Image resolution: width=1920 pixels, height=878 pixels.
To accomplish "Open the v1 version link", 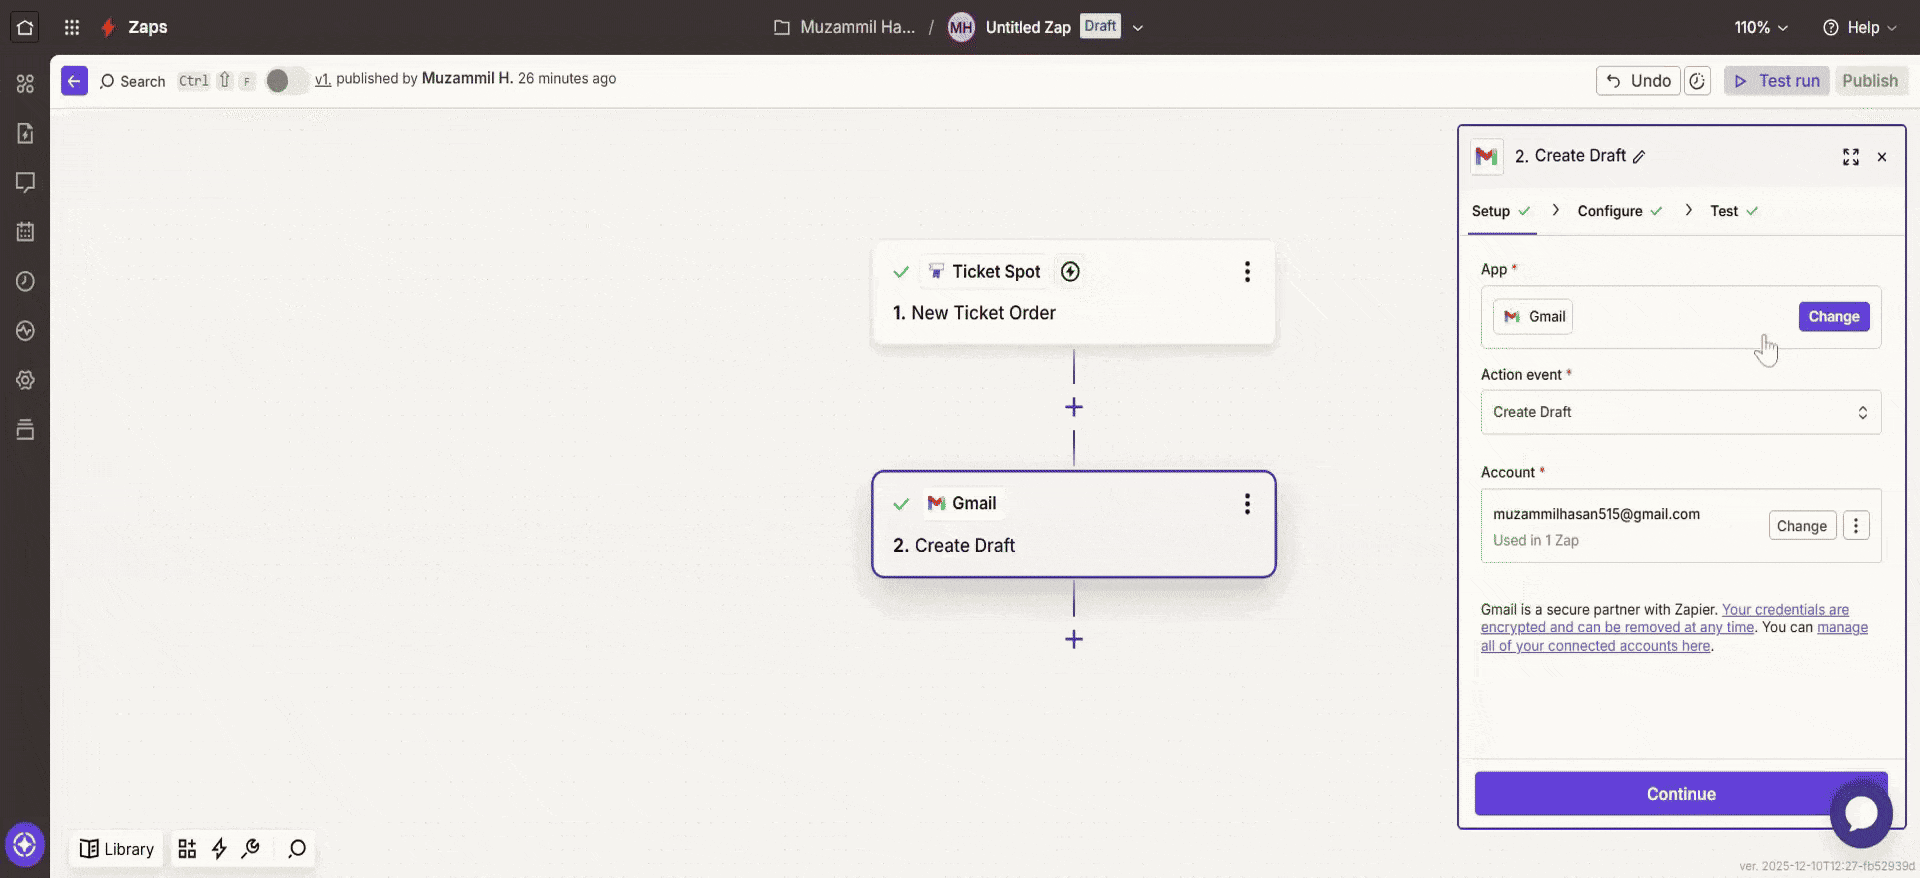I will point(322,79).
